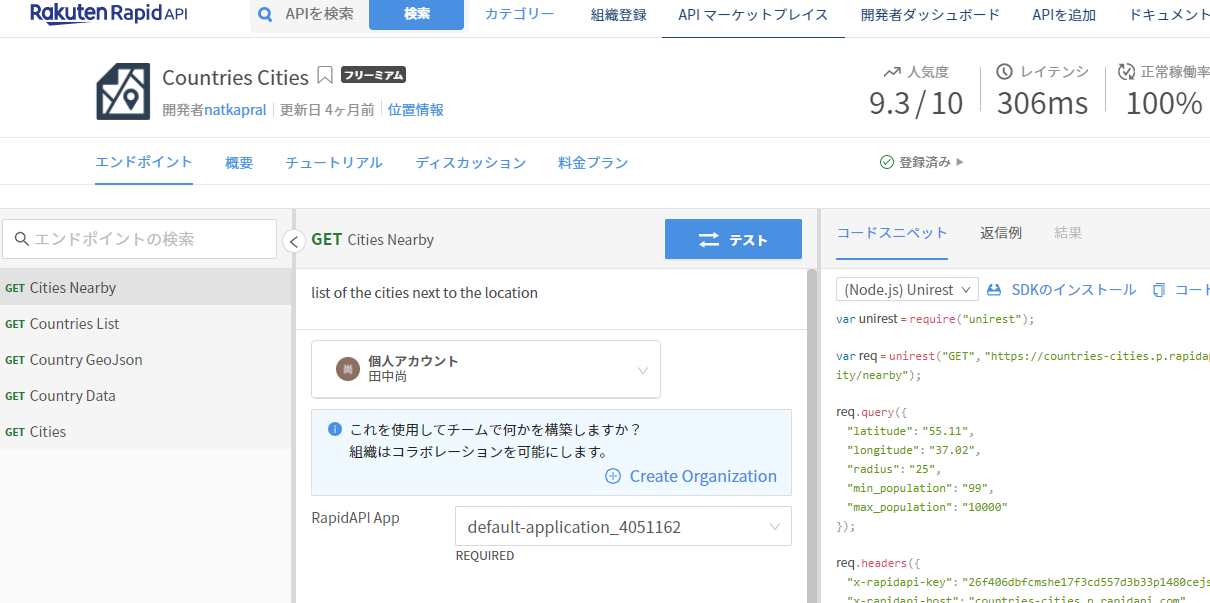
Task: Bookmark the Countries Cities API
Action: (324, 76)
